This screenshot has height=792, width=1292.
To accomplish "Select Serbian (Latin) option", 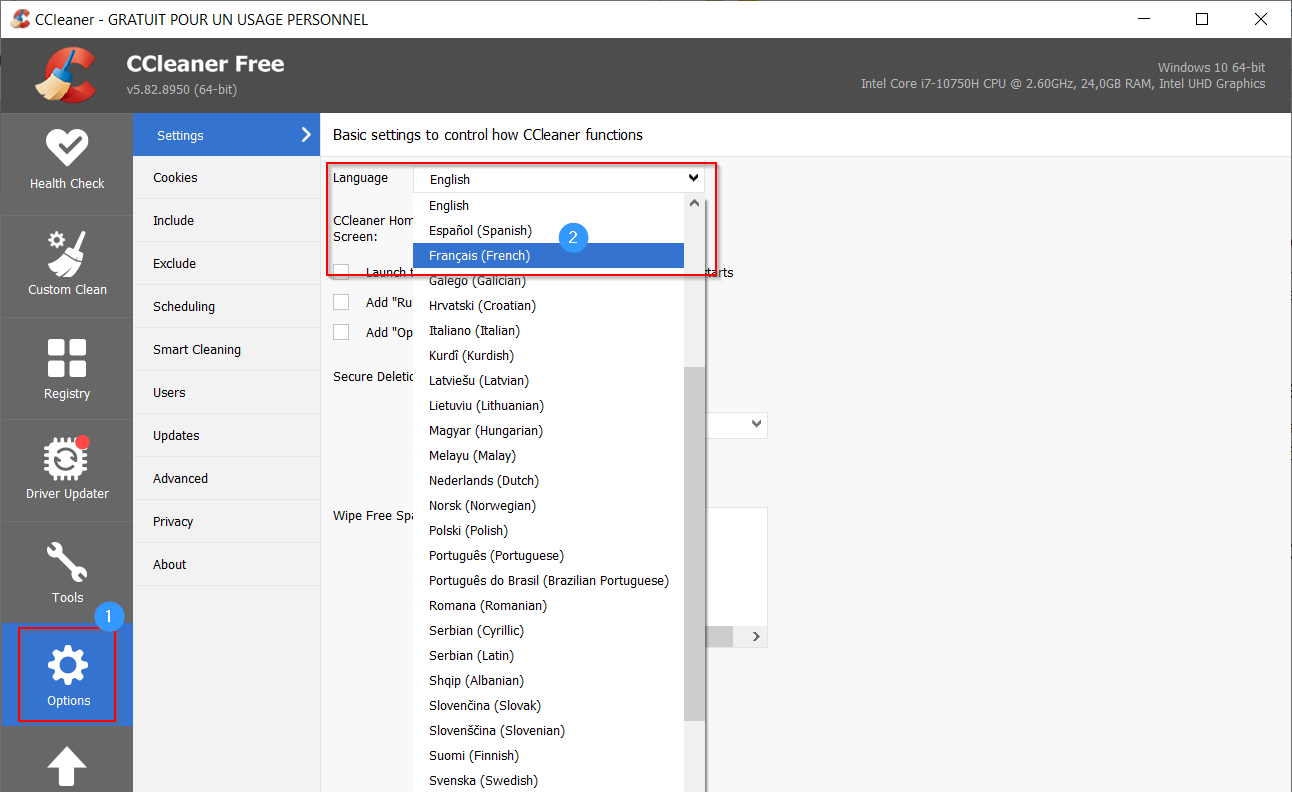I will tap(549, 656).
